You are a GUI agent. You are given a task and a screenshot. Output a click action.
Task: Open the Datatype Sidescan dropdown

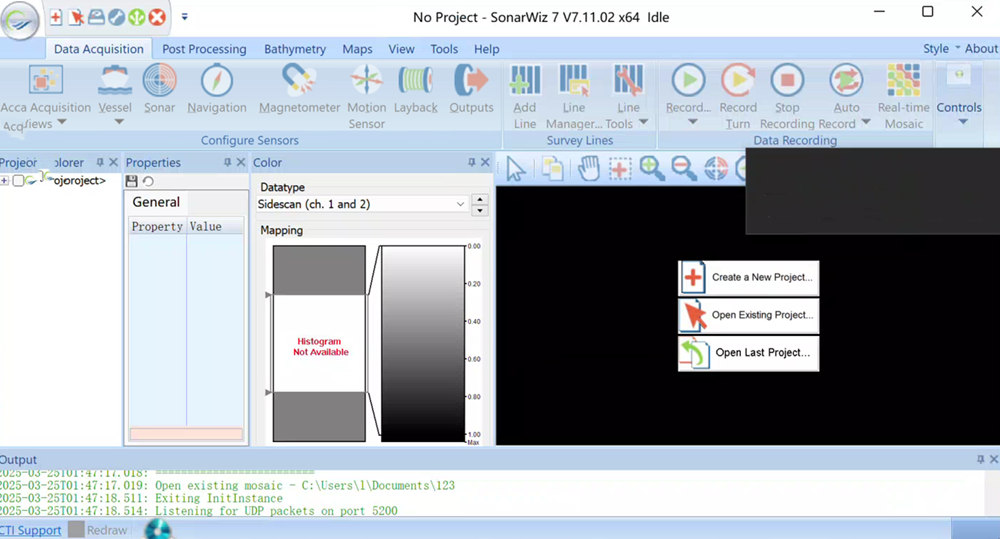pos(361,204)
